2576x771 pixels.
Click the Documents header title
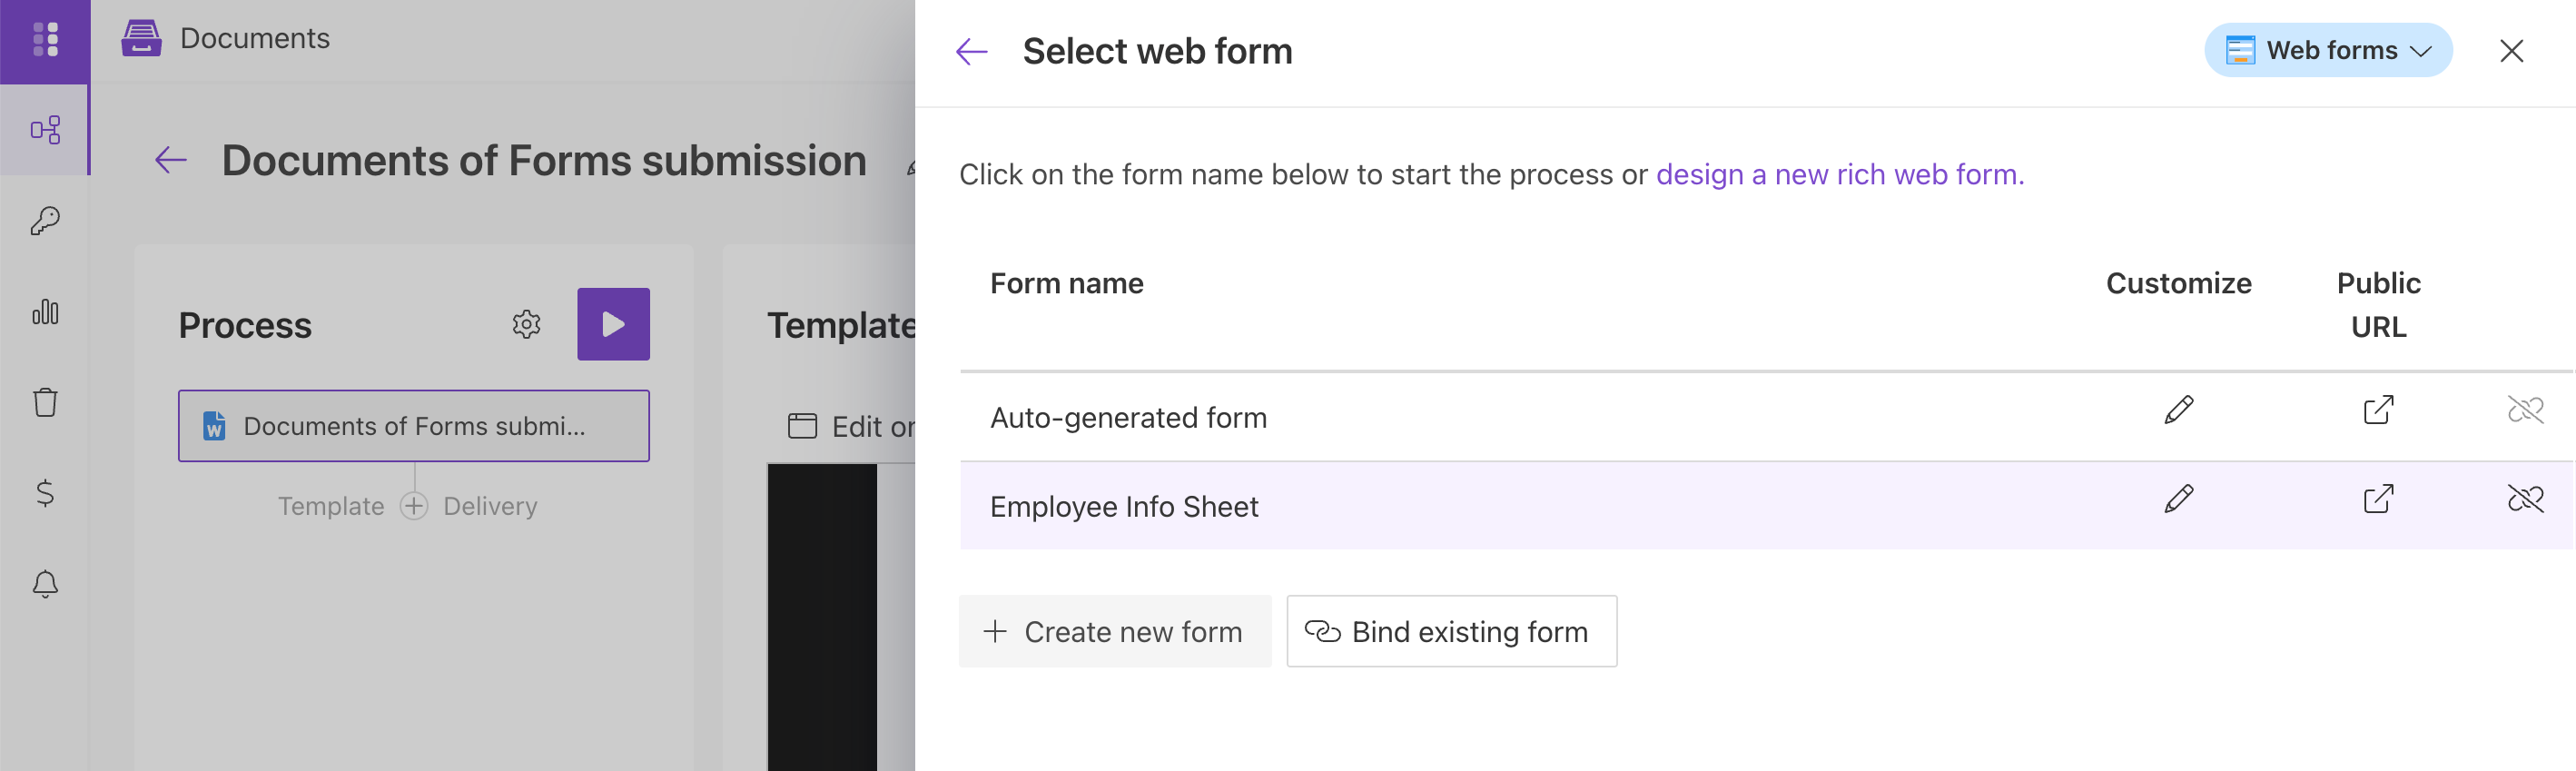point(255,38)
